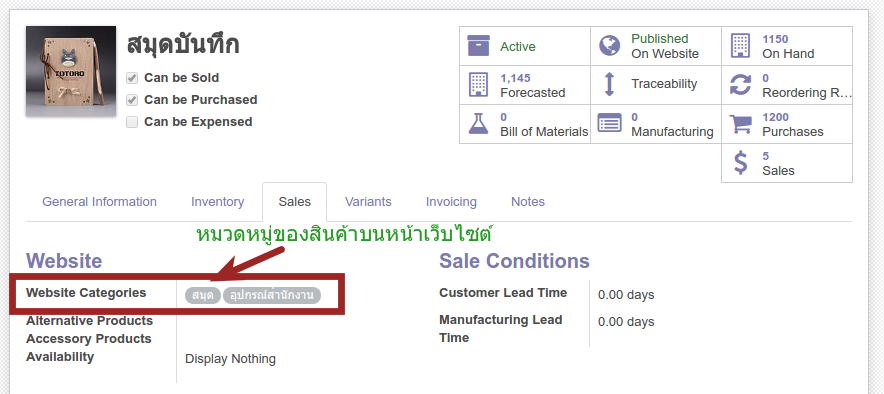Toggle the Can be Purchased checkbox
This screenshot has width=884, height=394.
132,100
